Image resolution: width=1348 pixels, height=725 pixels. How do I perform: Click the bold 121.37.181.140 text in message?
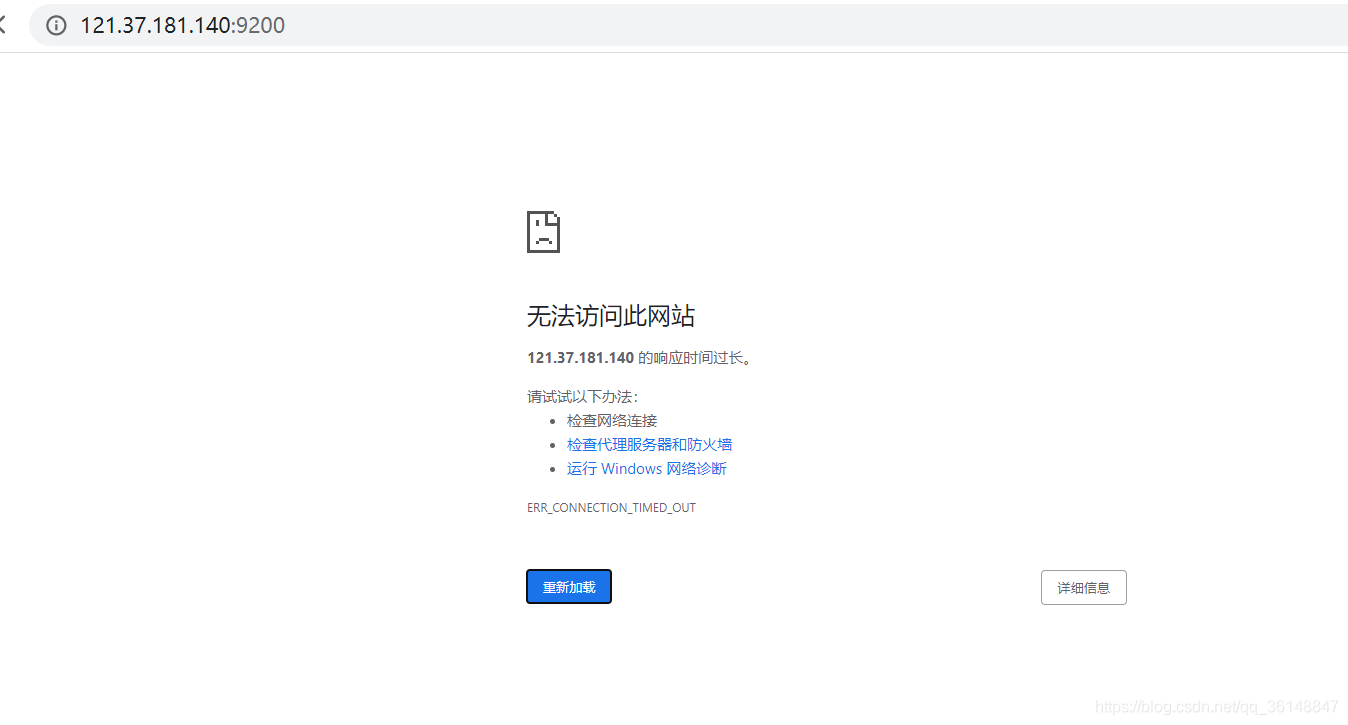coord(580,358)
